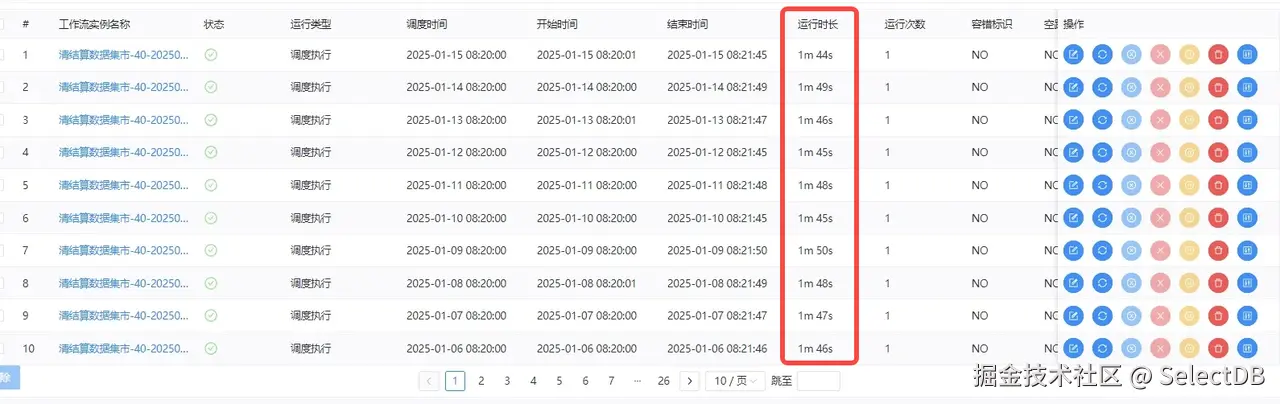Click the 工作流实例名称 column header

coord(94,23)
